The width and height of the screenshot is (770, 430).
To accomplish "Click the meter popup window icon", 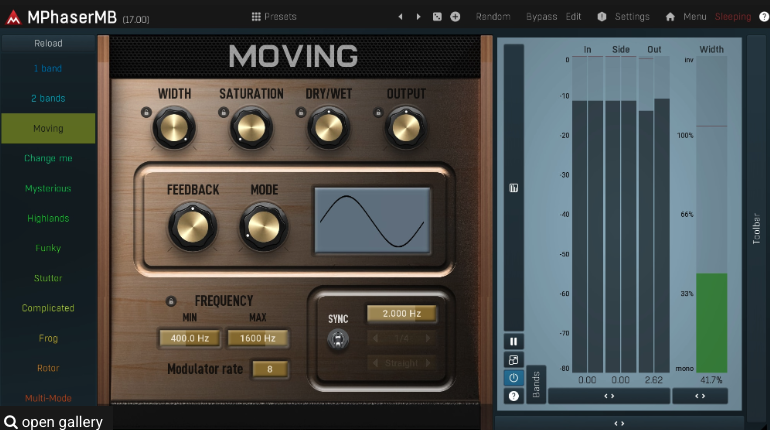I will point(513,360).
